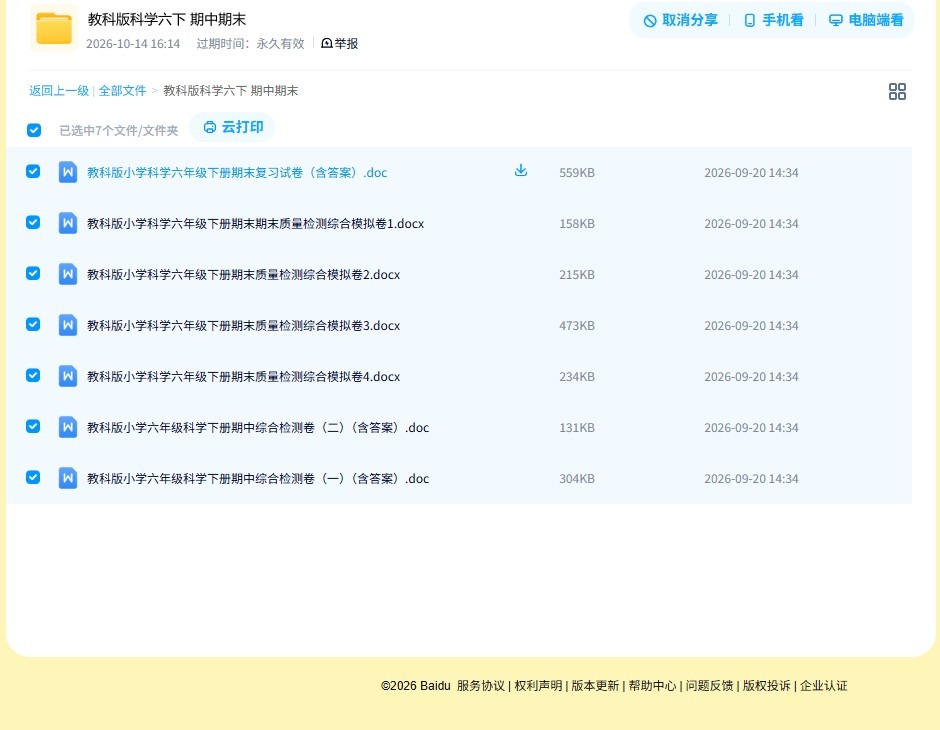Uncheck 期末复习试卷（含答案）.doc checkbox
The image size is (940, 730).
33,171
